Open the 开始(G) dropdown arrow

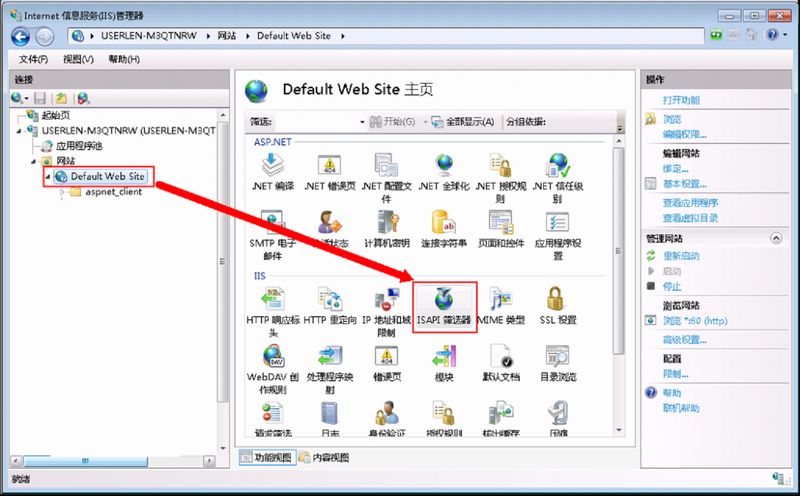pyautogui.click(x=424, y=122)
